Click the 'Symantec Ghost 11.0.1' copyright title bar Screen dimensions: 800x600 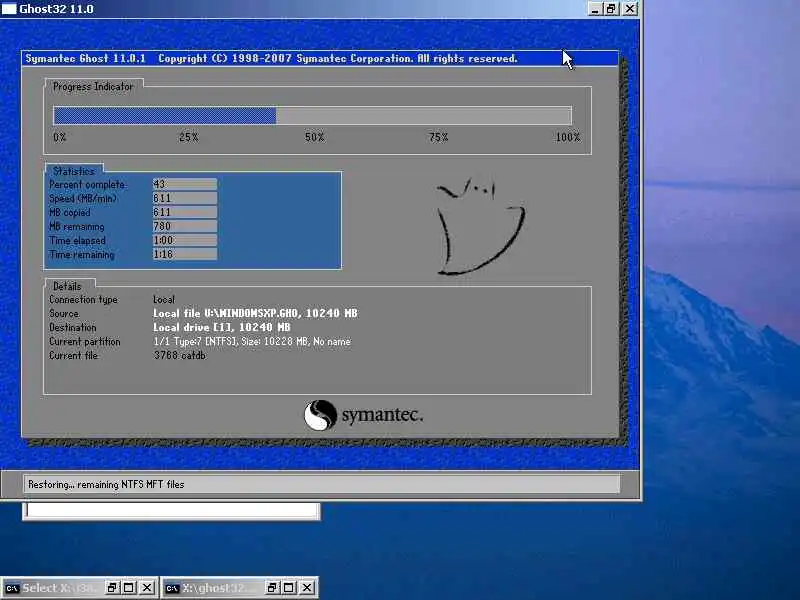tap(320, 58)
